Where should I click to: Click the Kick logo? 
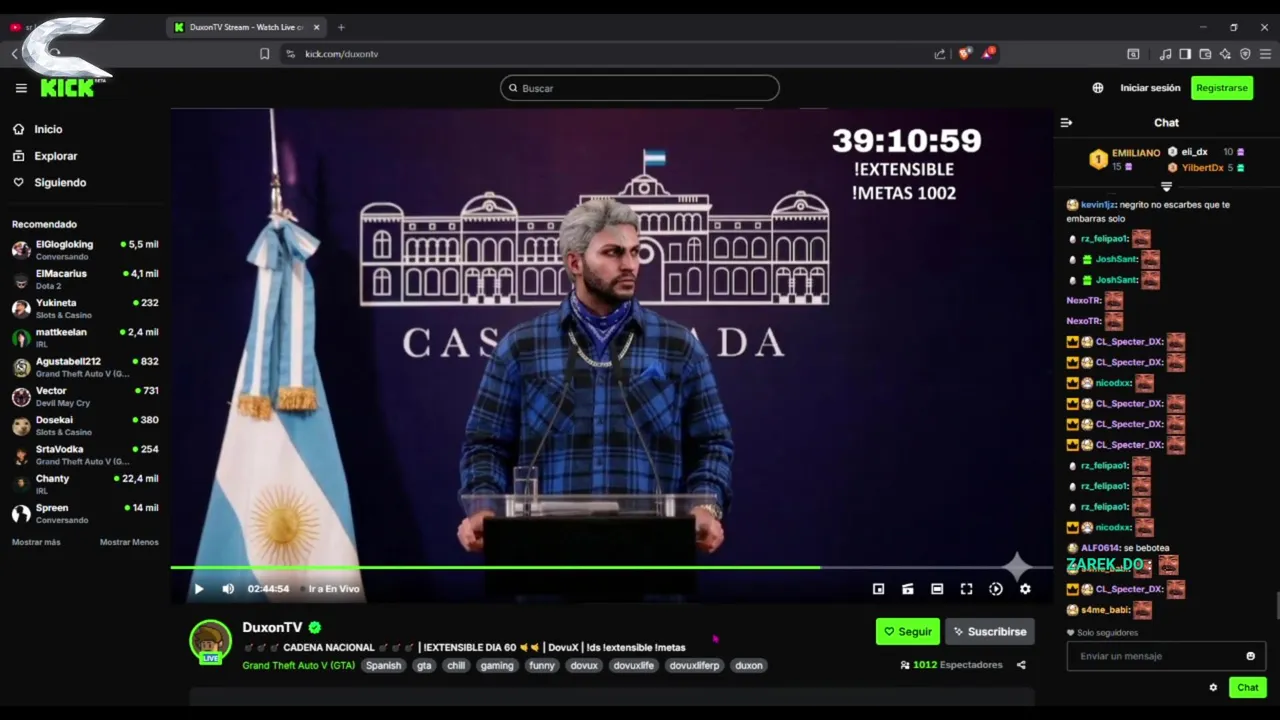click(x=68, y=88)
